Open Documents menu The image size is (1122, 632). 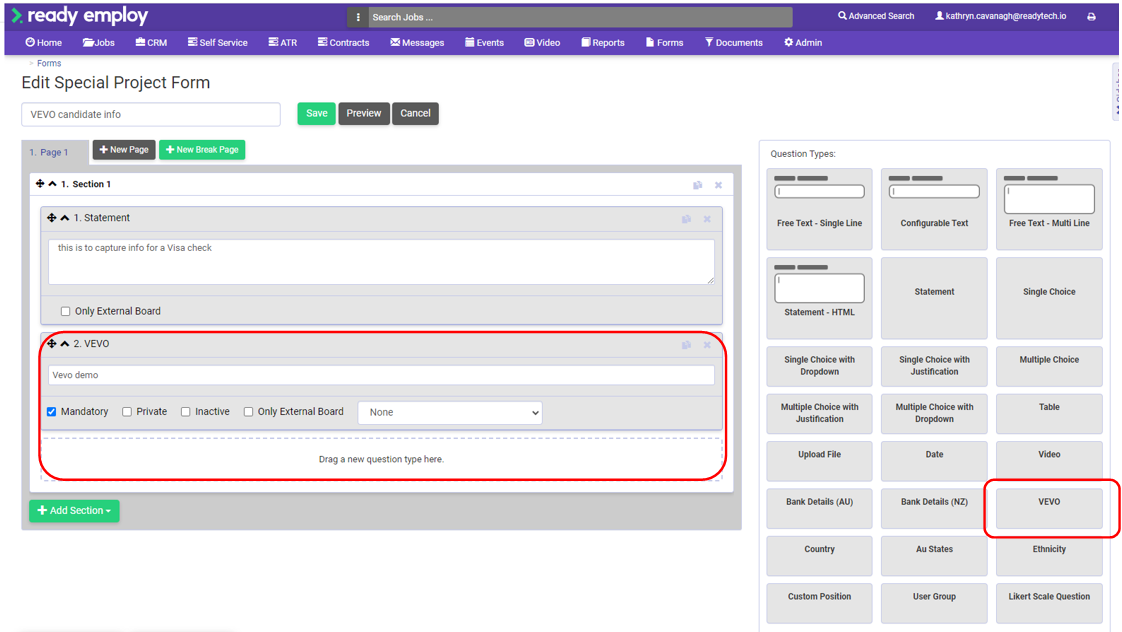[x=733, y=42]
